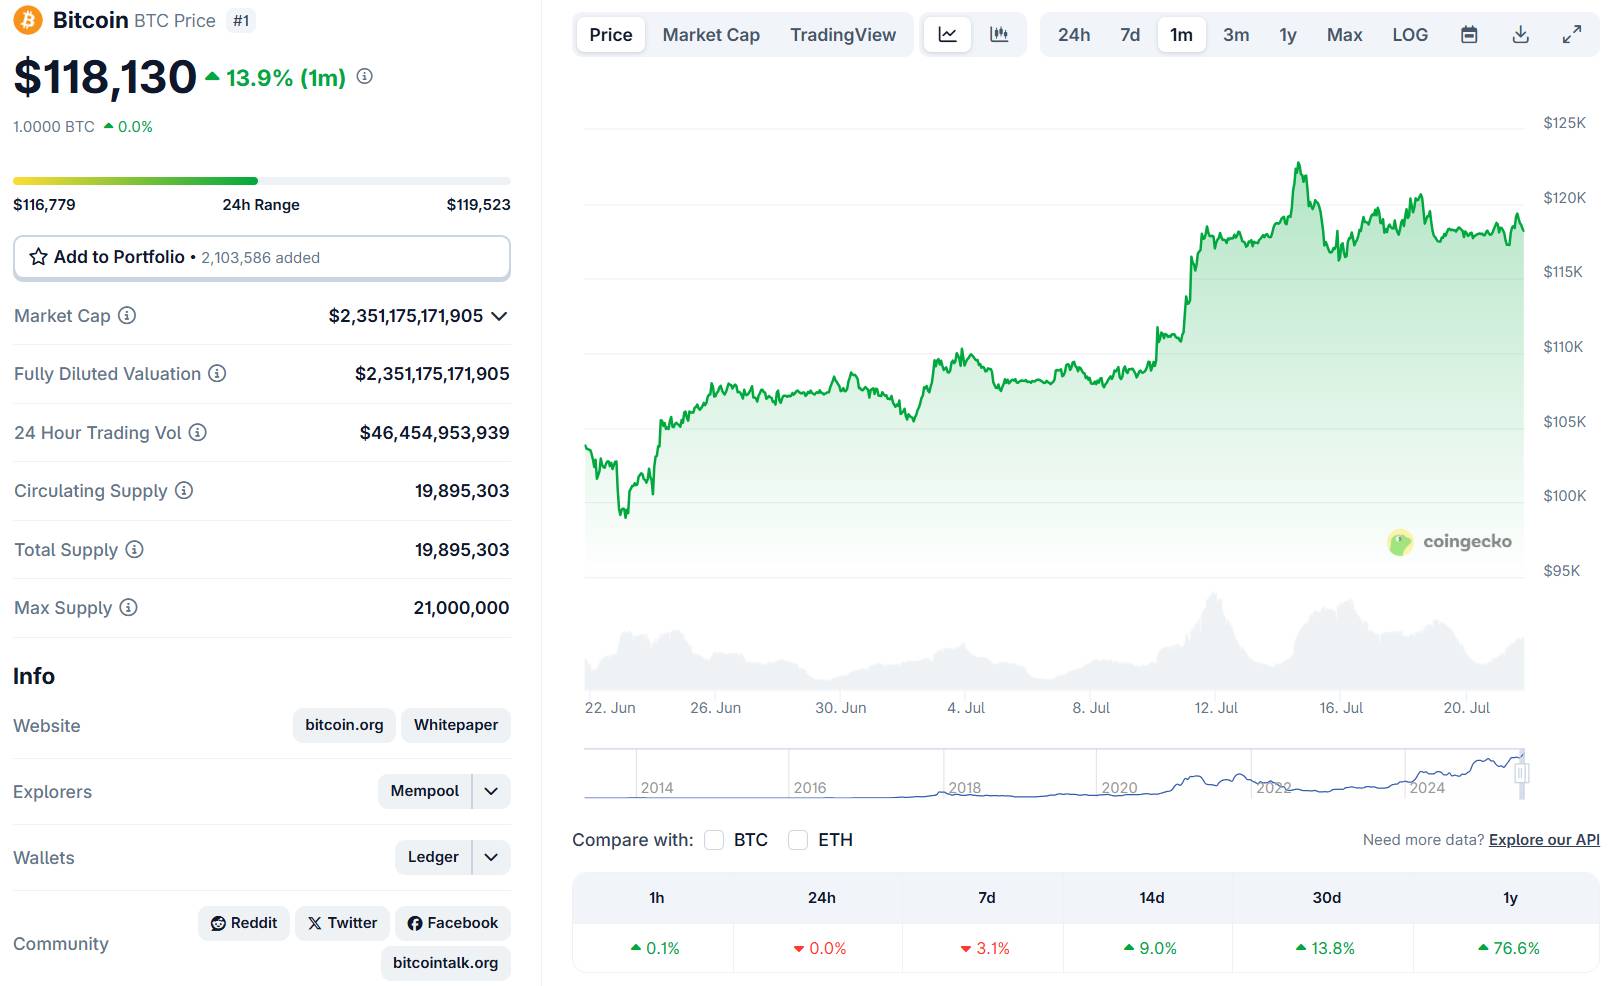This screenshot has height=986, width=1615.
Task: Open the bitcointalk.org link
Action: [446, 963]
